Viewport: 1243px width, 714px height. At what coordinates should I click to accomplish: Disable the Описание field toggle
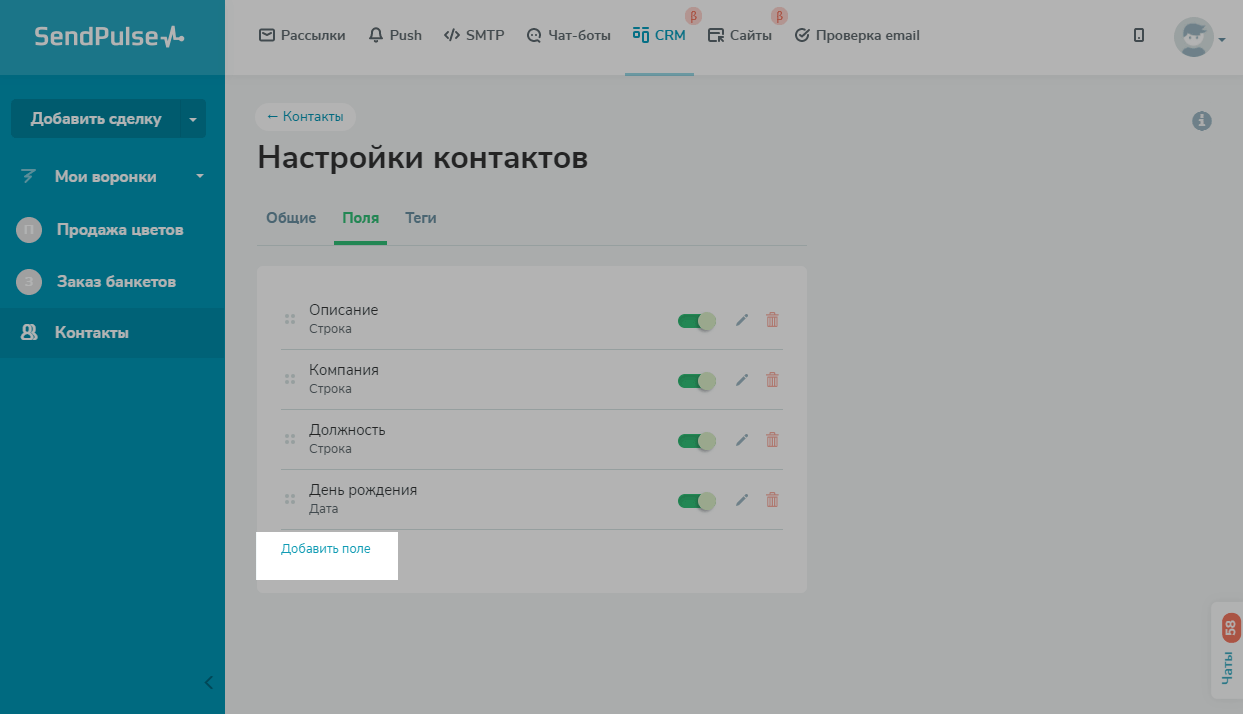(696, 321)
